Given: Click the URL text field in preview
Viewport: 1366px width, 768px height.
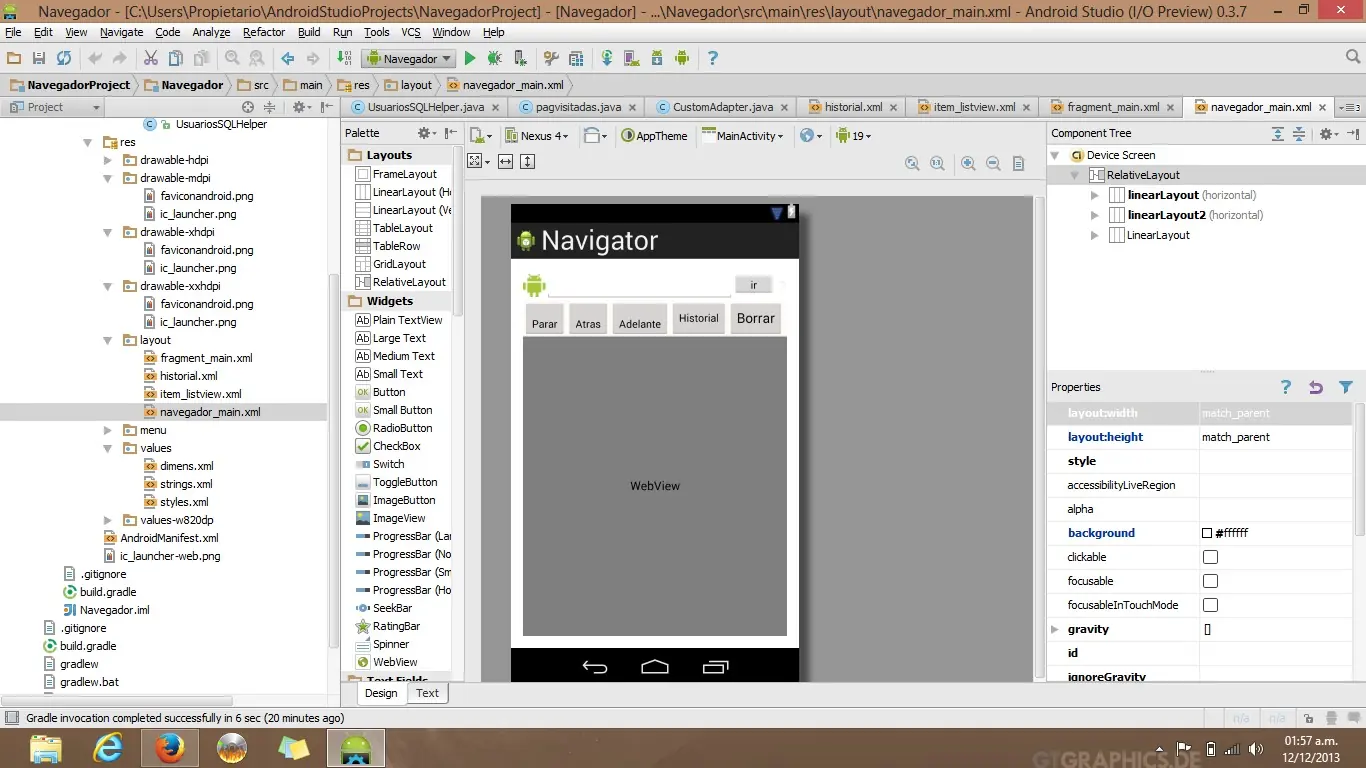Looking at the screenshot, I should pyautogui.click(x=639, y=287).
